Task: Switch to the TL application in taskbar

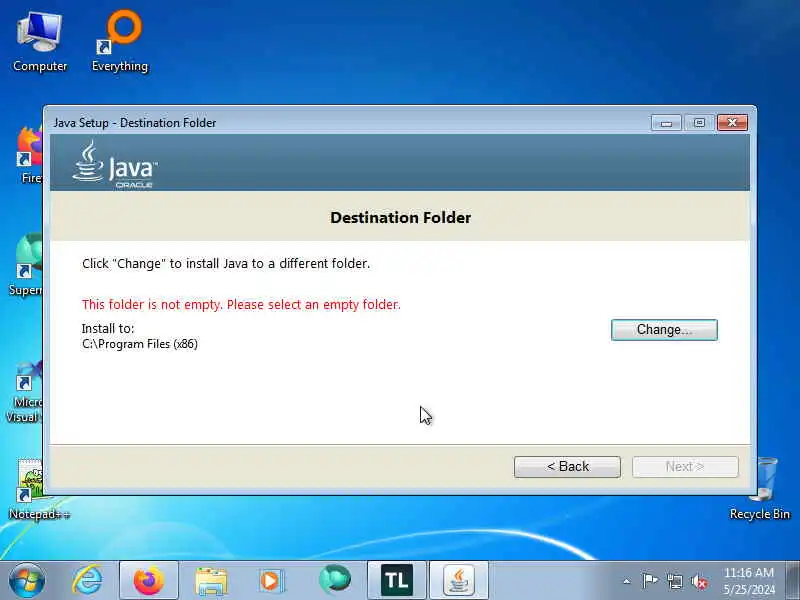Action: point(396,580)
